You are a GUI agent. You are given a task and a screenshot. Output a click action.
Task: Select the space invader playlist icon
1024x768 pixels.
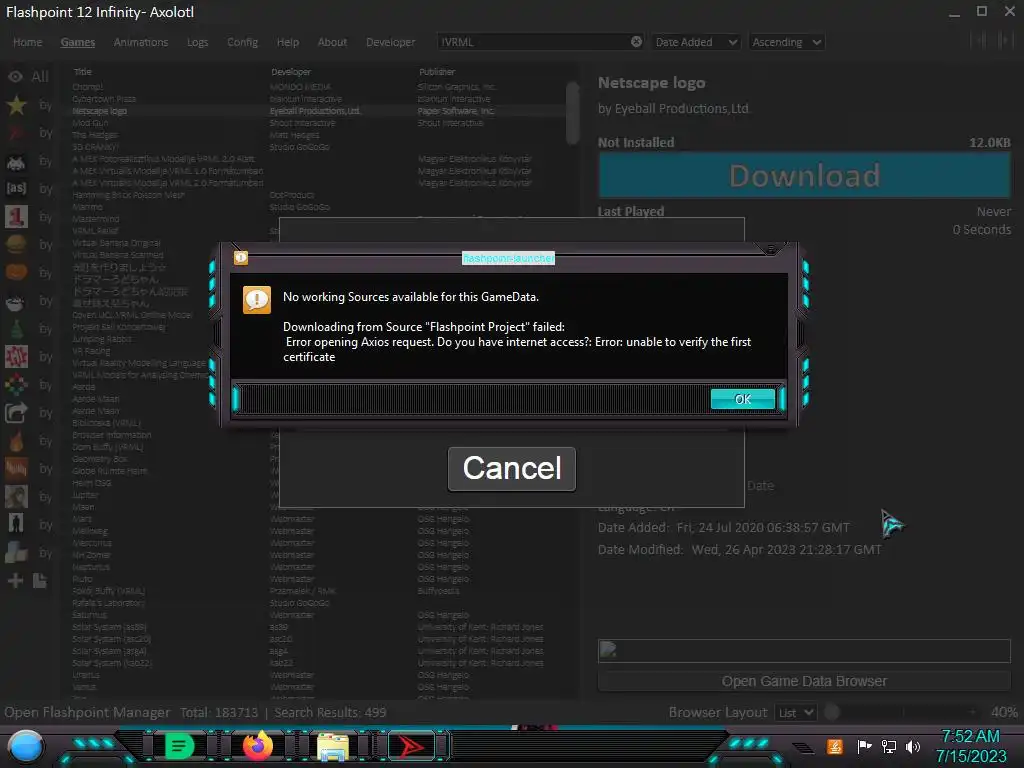[16, 161]
